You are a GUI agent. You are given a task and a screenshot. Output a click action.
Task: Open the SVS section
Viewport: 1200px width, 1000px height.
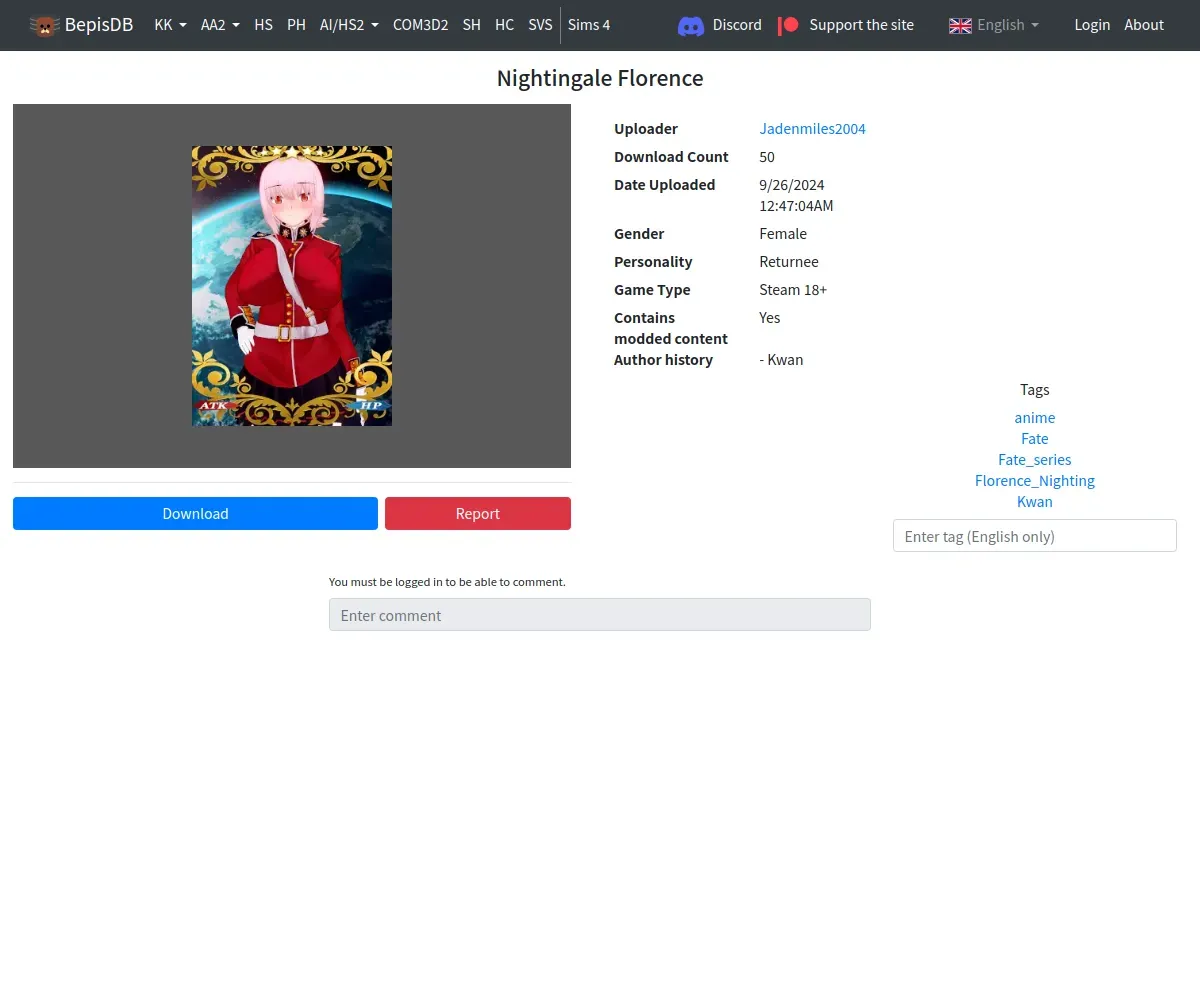(x=540, y=25)
